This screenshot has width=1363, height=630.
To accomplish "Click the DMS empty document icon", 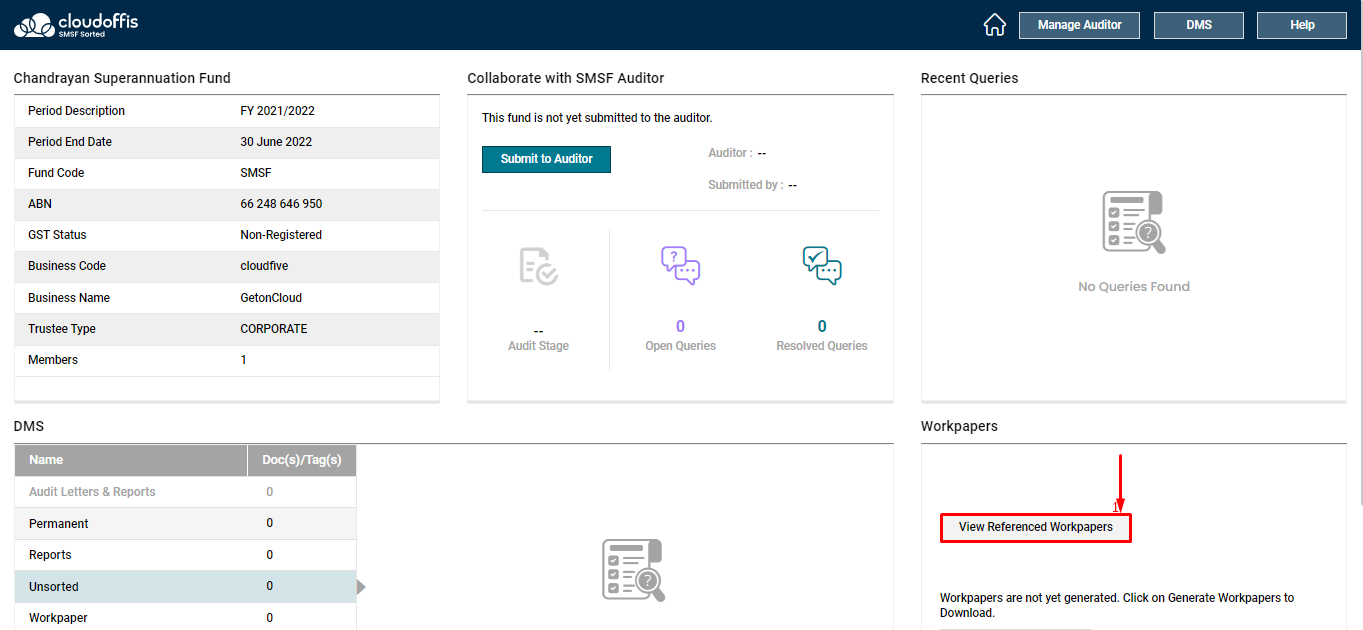I will (633, 570).
